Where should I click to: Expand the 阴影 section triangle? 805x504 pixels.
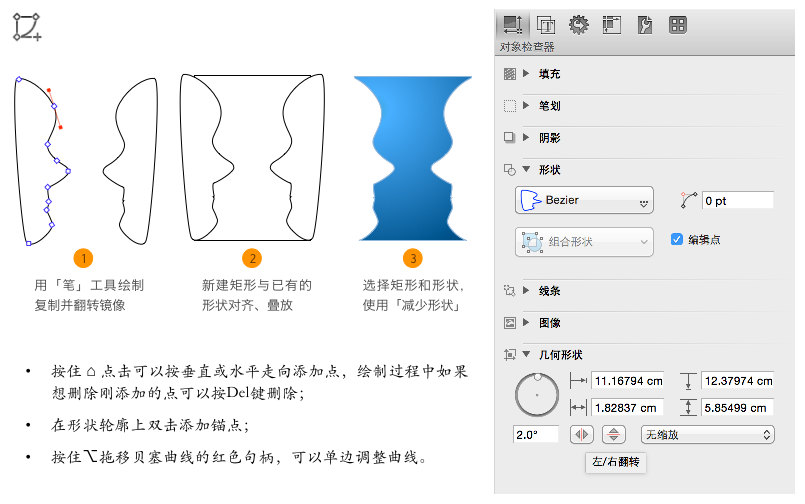coord(526,137)
